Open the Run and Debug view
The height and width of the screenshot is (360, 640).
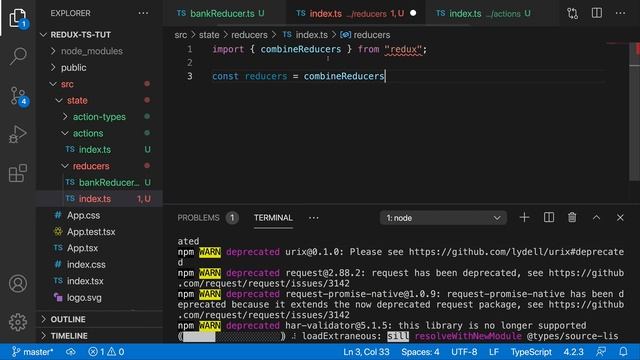[18, 134]
